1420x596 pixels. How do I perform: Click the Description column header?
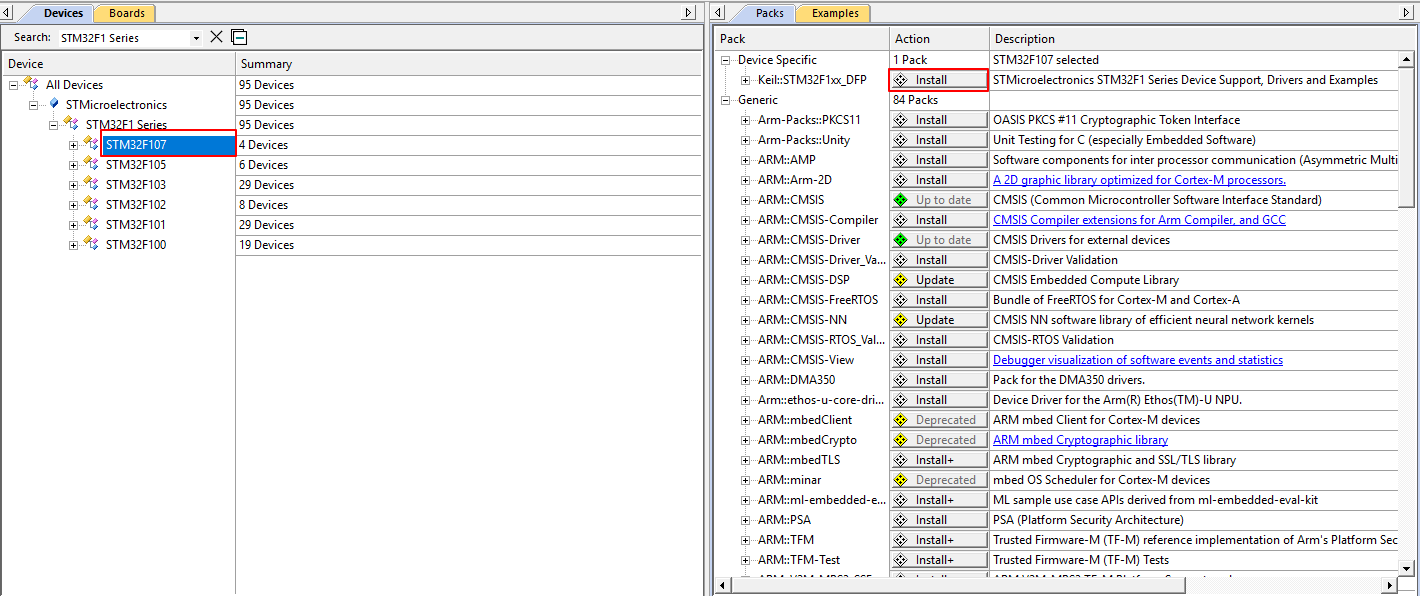(1194, 39)
